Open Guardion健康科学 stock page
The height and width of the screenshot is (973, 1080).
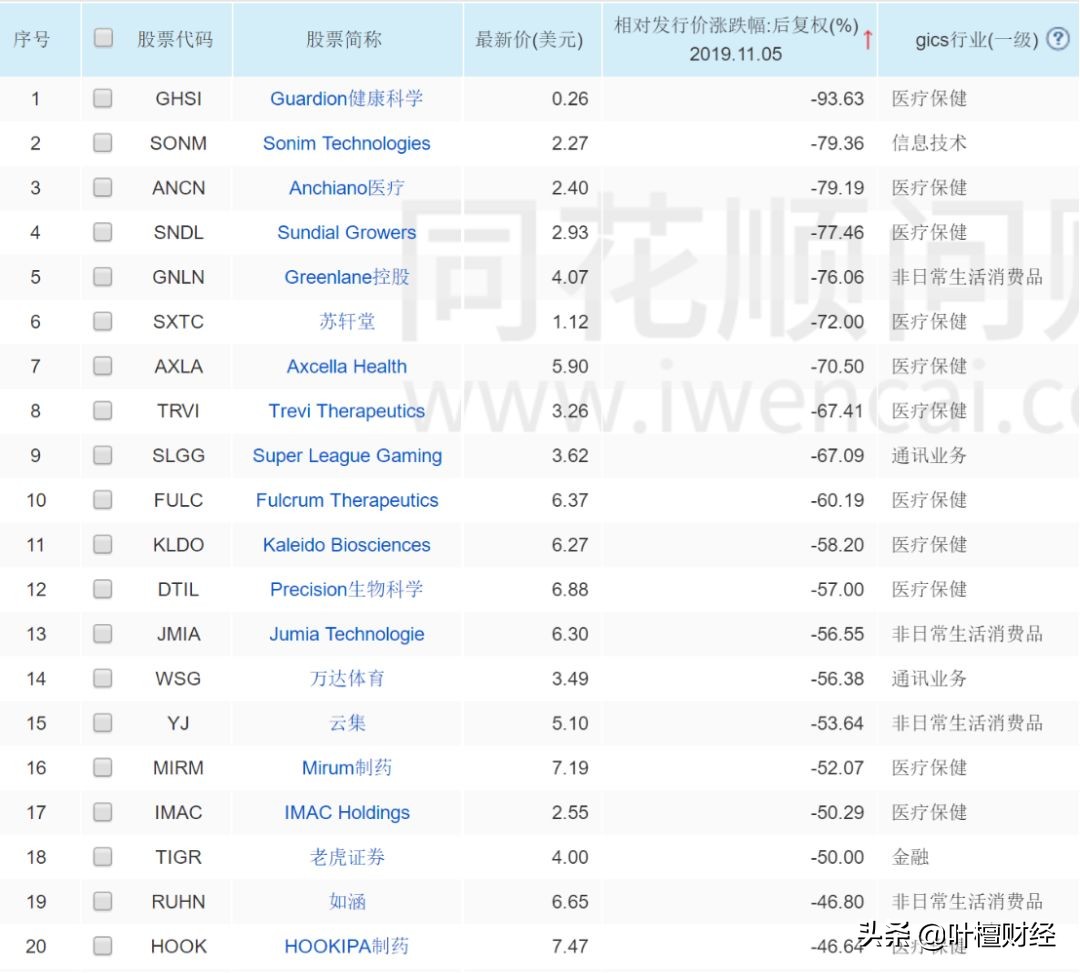pyautogui.click(x=346, y=98)
